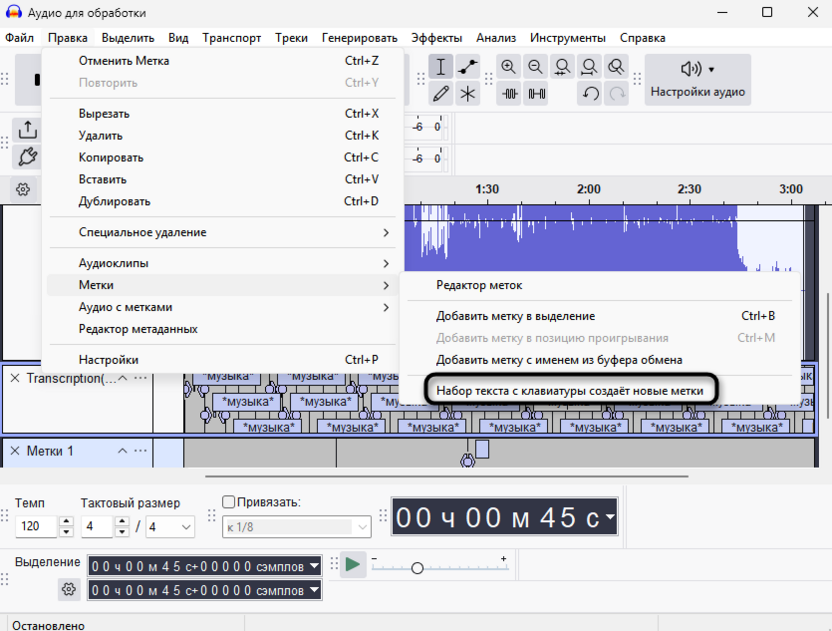The width and height of the screenshot is (832, 631).
Task: Open selection start format dropdown
Action: (315, 566)
